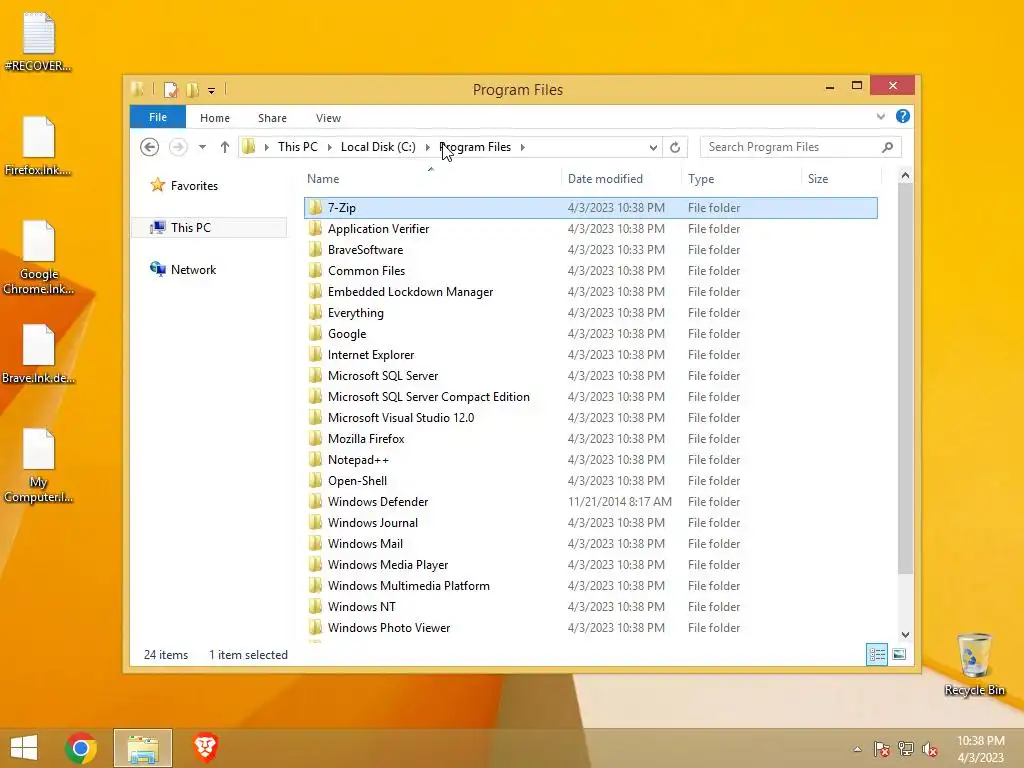Image resolution: width=1024 pixels, height=768 pixels.
Task: Select the #RECOVER file on desktop
Action: coord(38,42)
